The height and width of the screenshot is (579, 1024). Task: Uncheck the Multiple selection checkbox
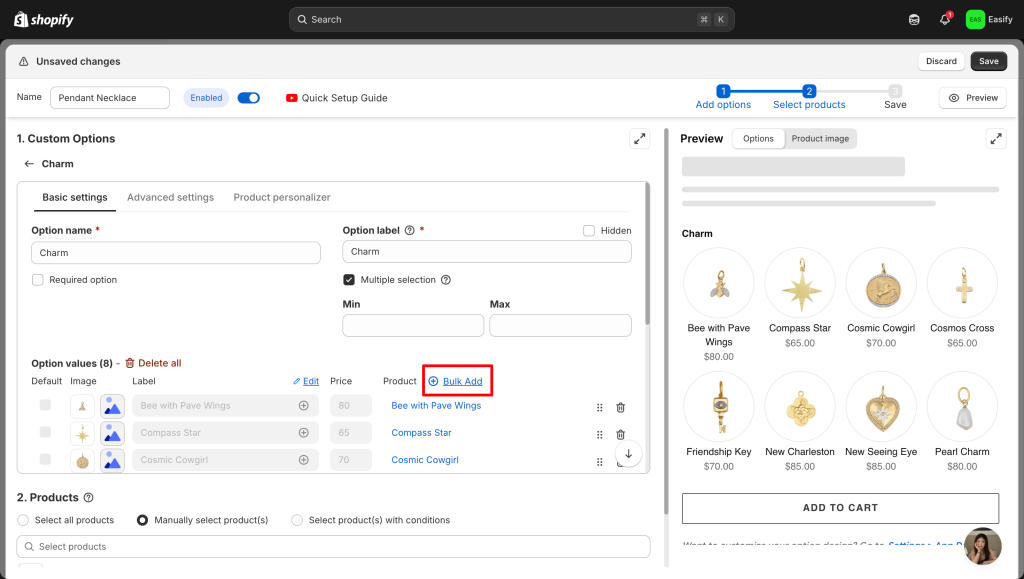(349, 280)
